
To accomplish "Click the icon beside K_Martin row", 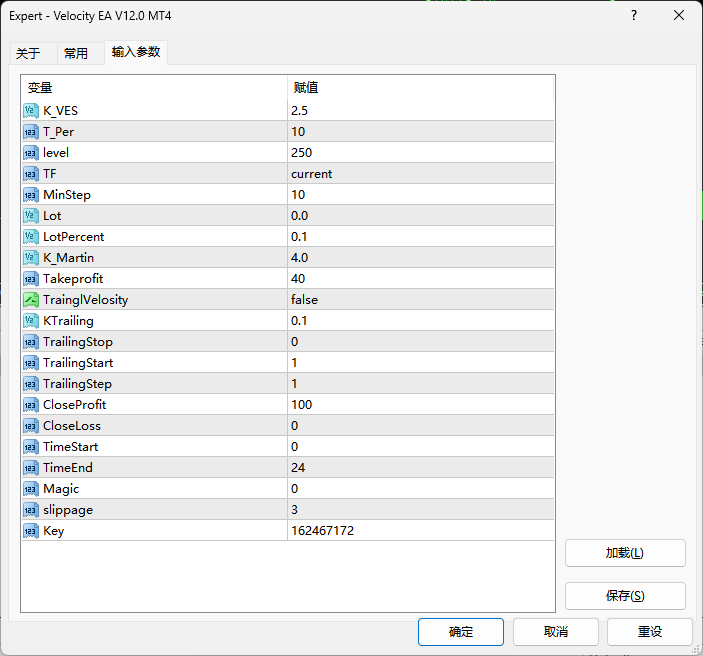I will (31, 257).
